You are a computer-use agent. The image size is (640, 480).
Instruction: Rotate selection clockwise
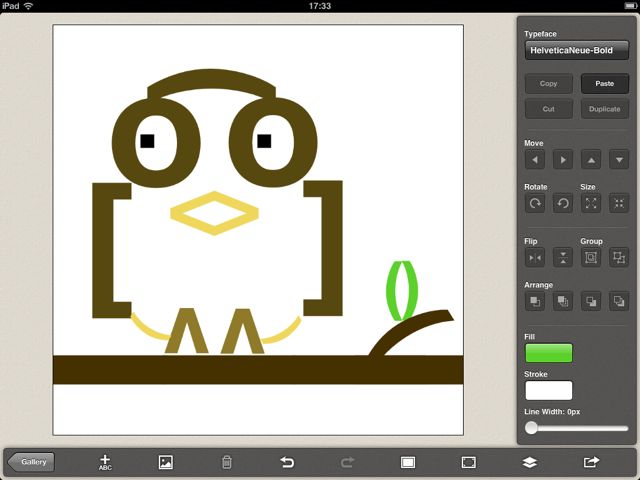pos(535,203)
